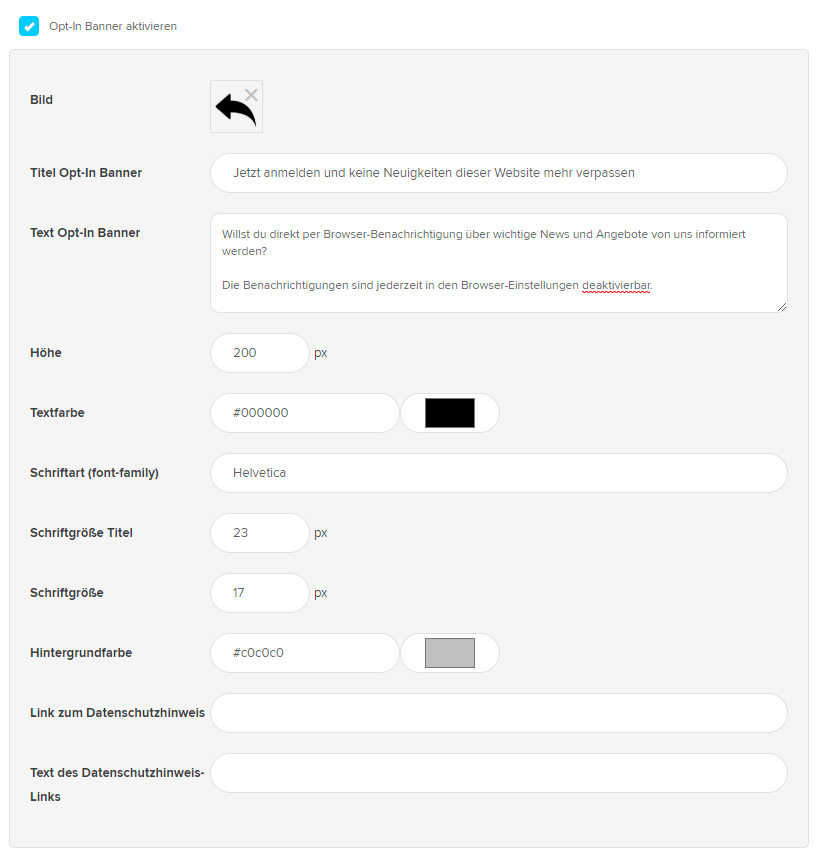Click the Hintergrundfarbe label

(81, 652)
